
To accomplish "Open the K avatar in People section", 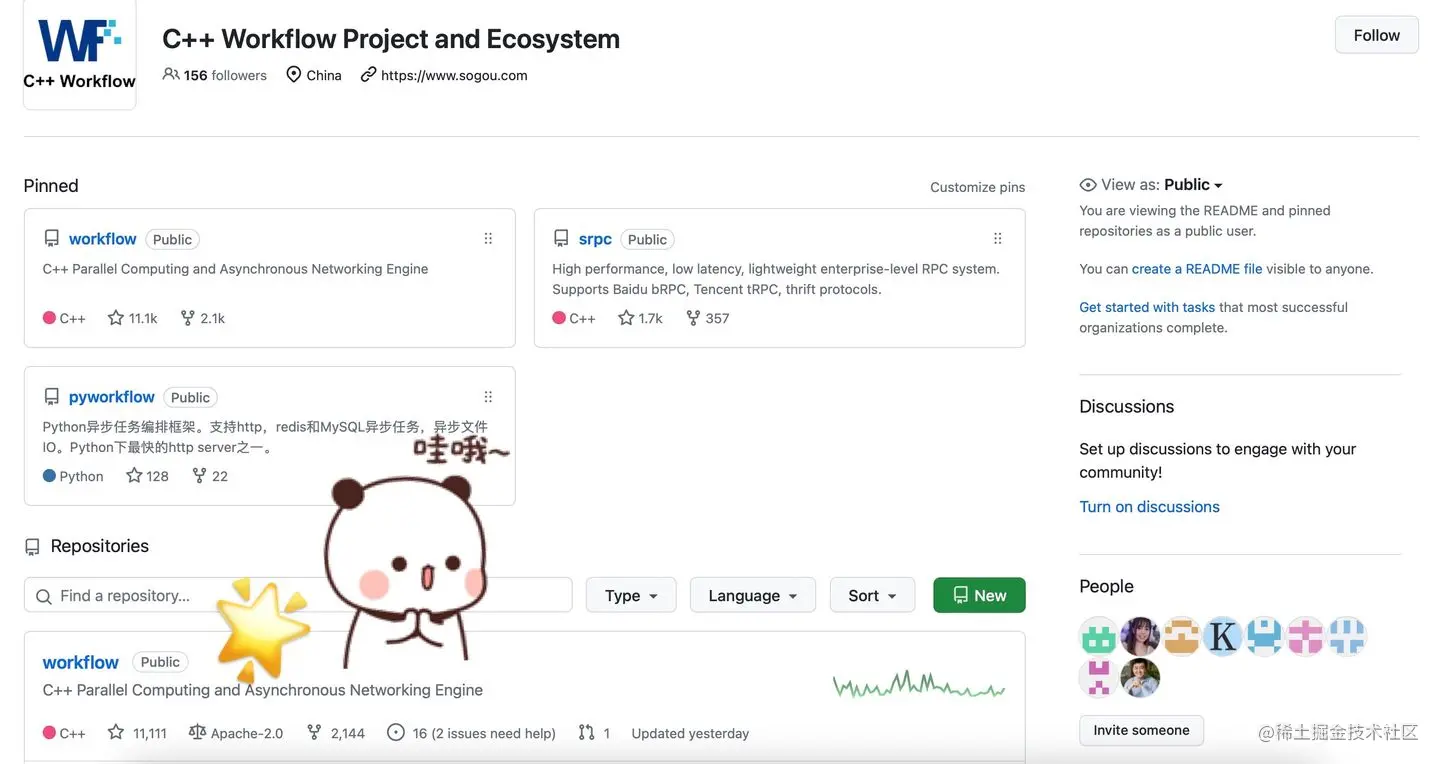I will point(1223,636).
